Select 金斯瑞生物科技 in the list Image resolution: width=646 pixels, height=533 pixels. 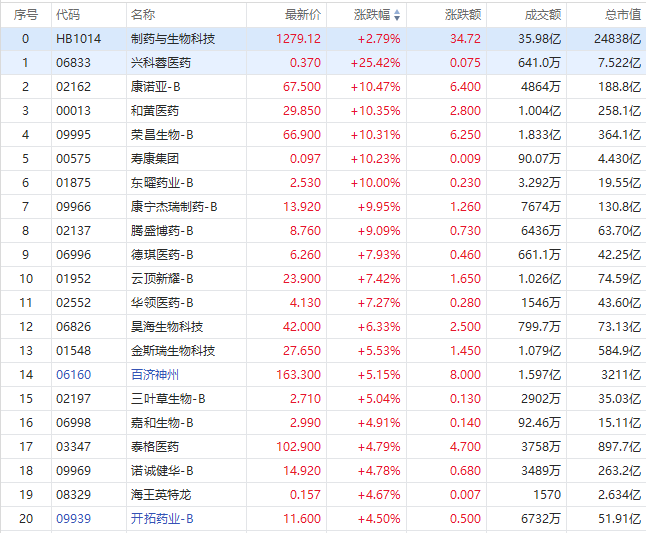click(x=173, y=351)
